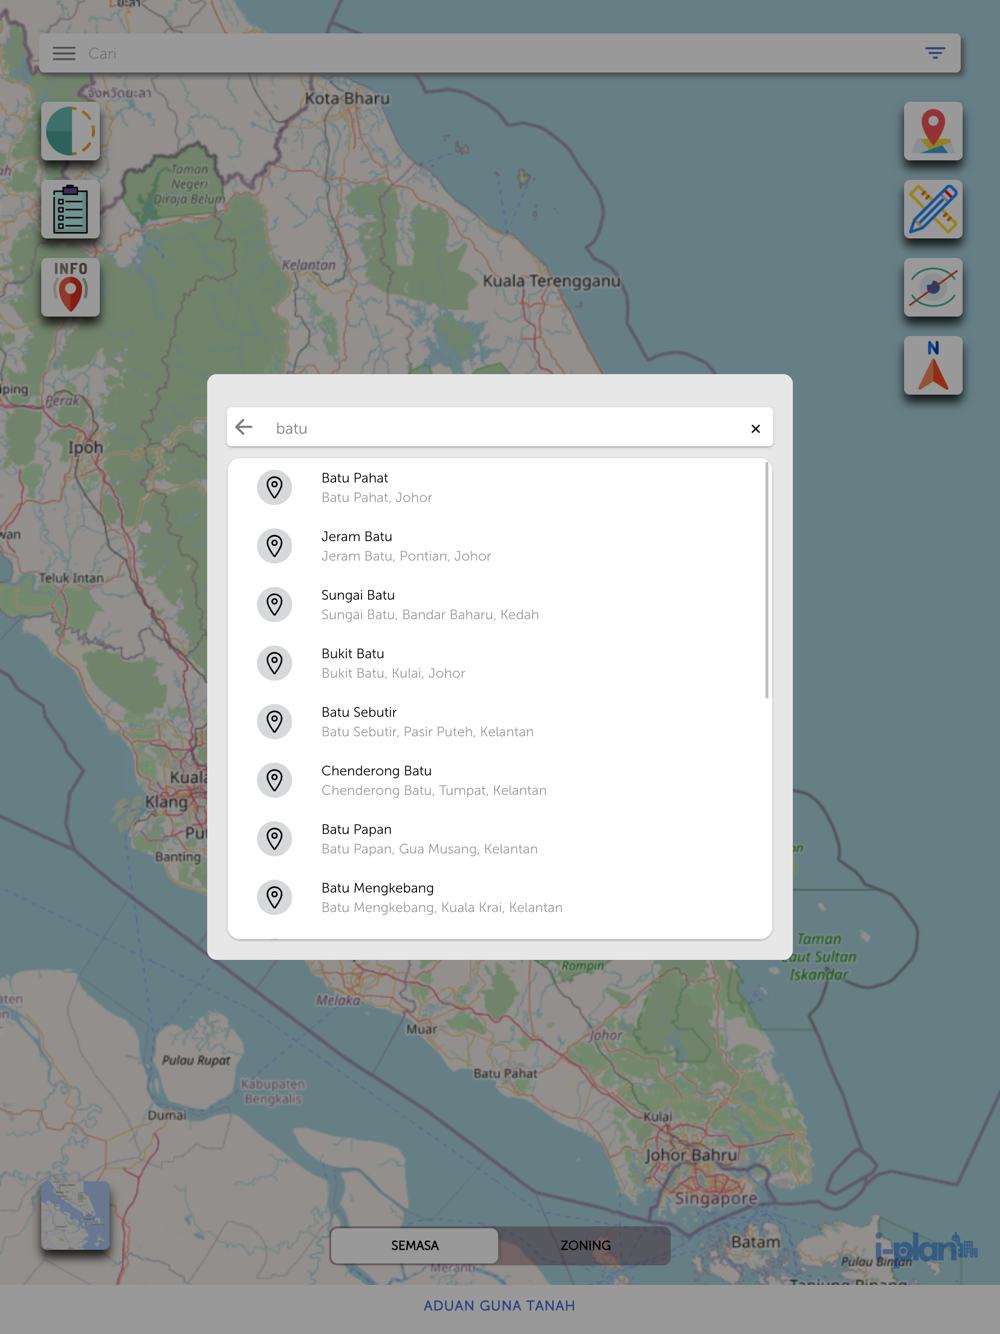
Task: Choose Batu Sebutir, Pasir Puteh, Kelantan
Action: (427, 732)
